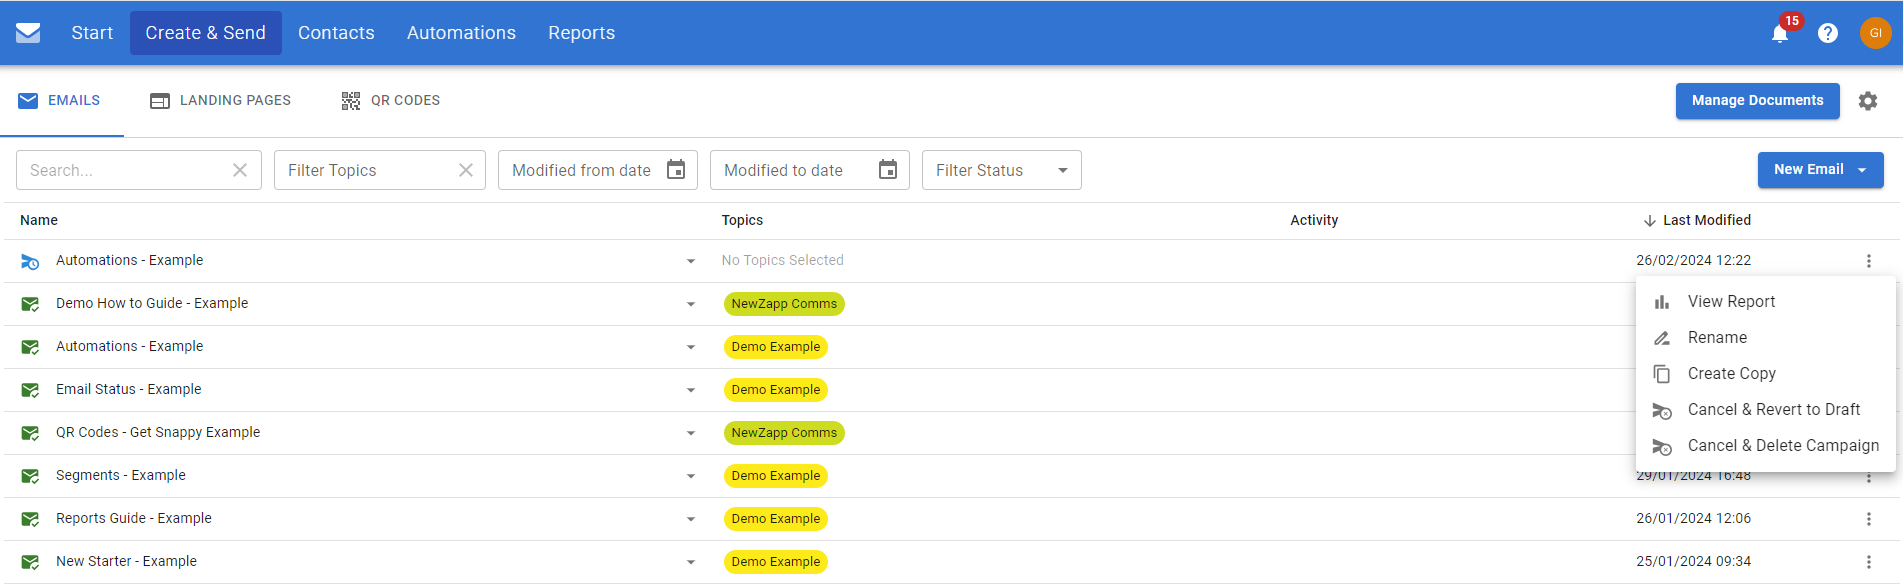Open three-dot menu for New Starter row

tap(1869, 562)
